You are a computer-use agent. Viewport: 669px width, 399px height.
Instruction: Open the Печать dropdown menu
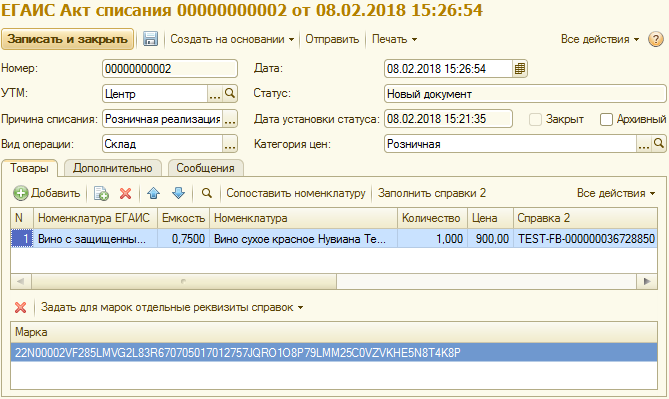pyautogui.click(x=394, y=39)
